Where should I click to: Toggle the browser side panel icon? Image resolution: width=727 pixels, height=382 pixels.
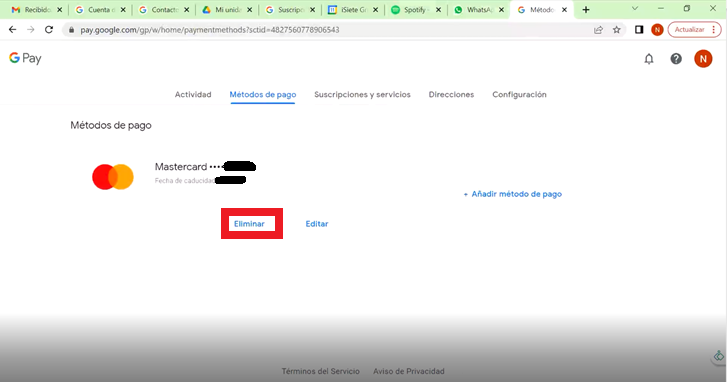(x=639, y=30)
